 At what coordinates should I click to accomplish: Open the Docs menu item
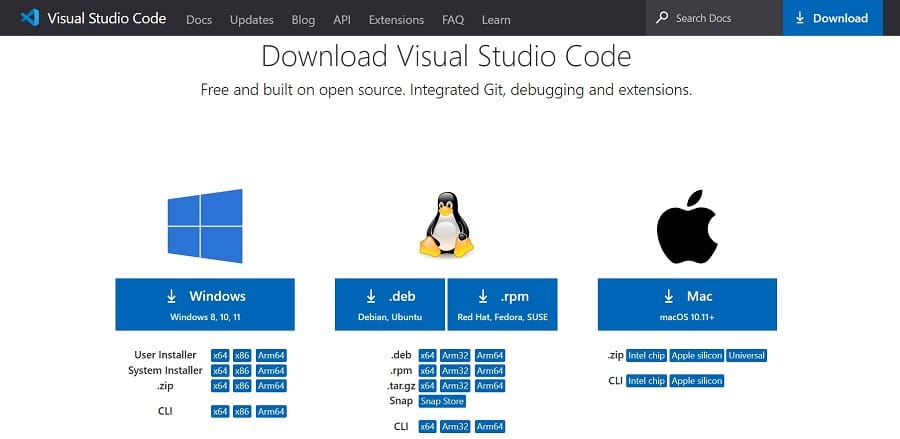coord(199,20)
